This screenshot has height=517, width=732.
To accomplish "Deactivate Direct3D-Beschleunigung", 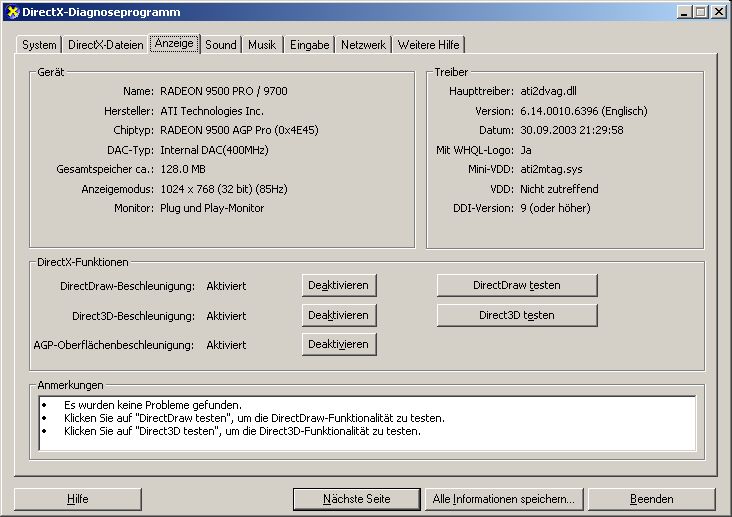I will click(x=339, y=315).
